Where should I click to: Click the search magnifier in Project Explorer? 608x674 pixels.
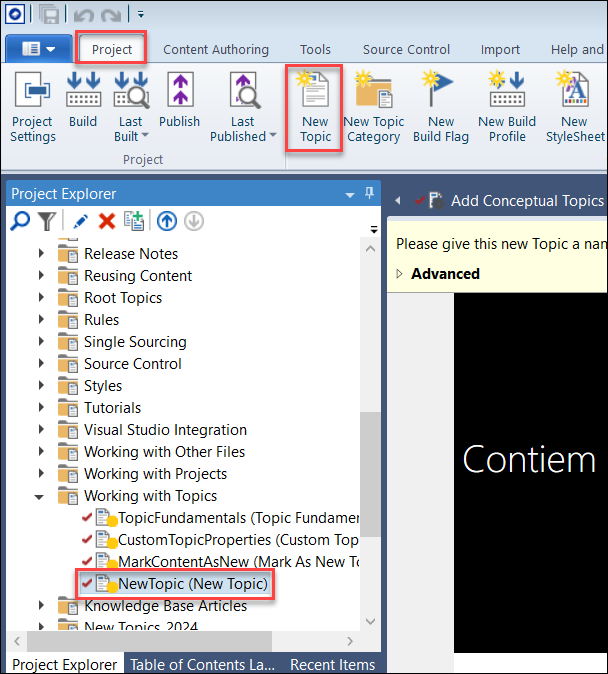tap(20, 221)
